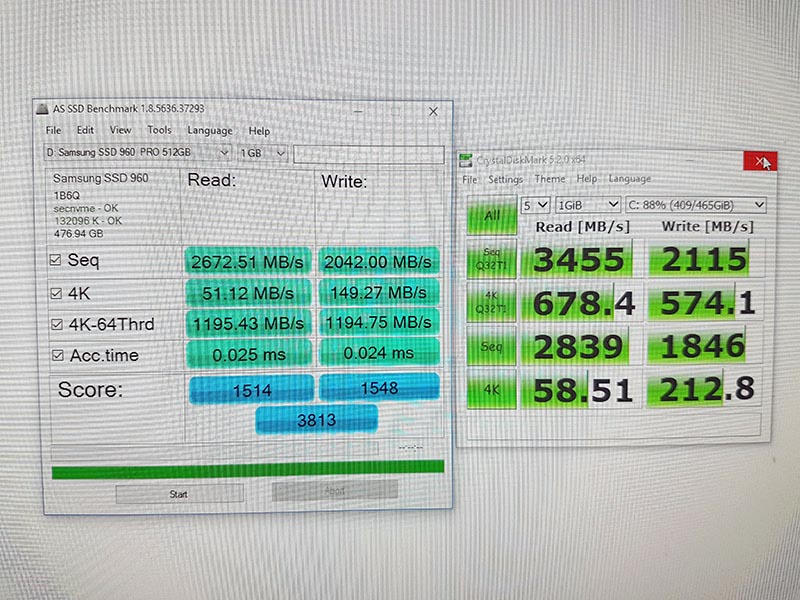This screenshot has height=600, width=800.
Task: Toggle the Acc.time checkbox
Action: click(x=58, y=355)
